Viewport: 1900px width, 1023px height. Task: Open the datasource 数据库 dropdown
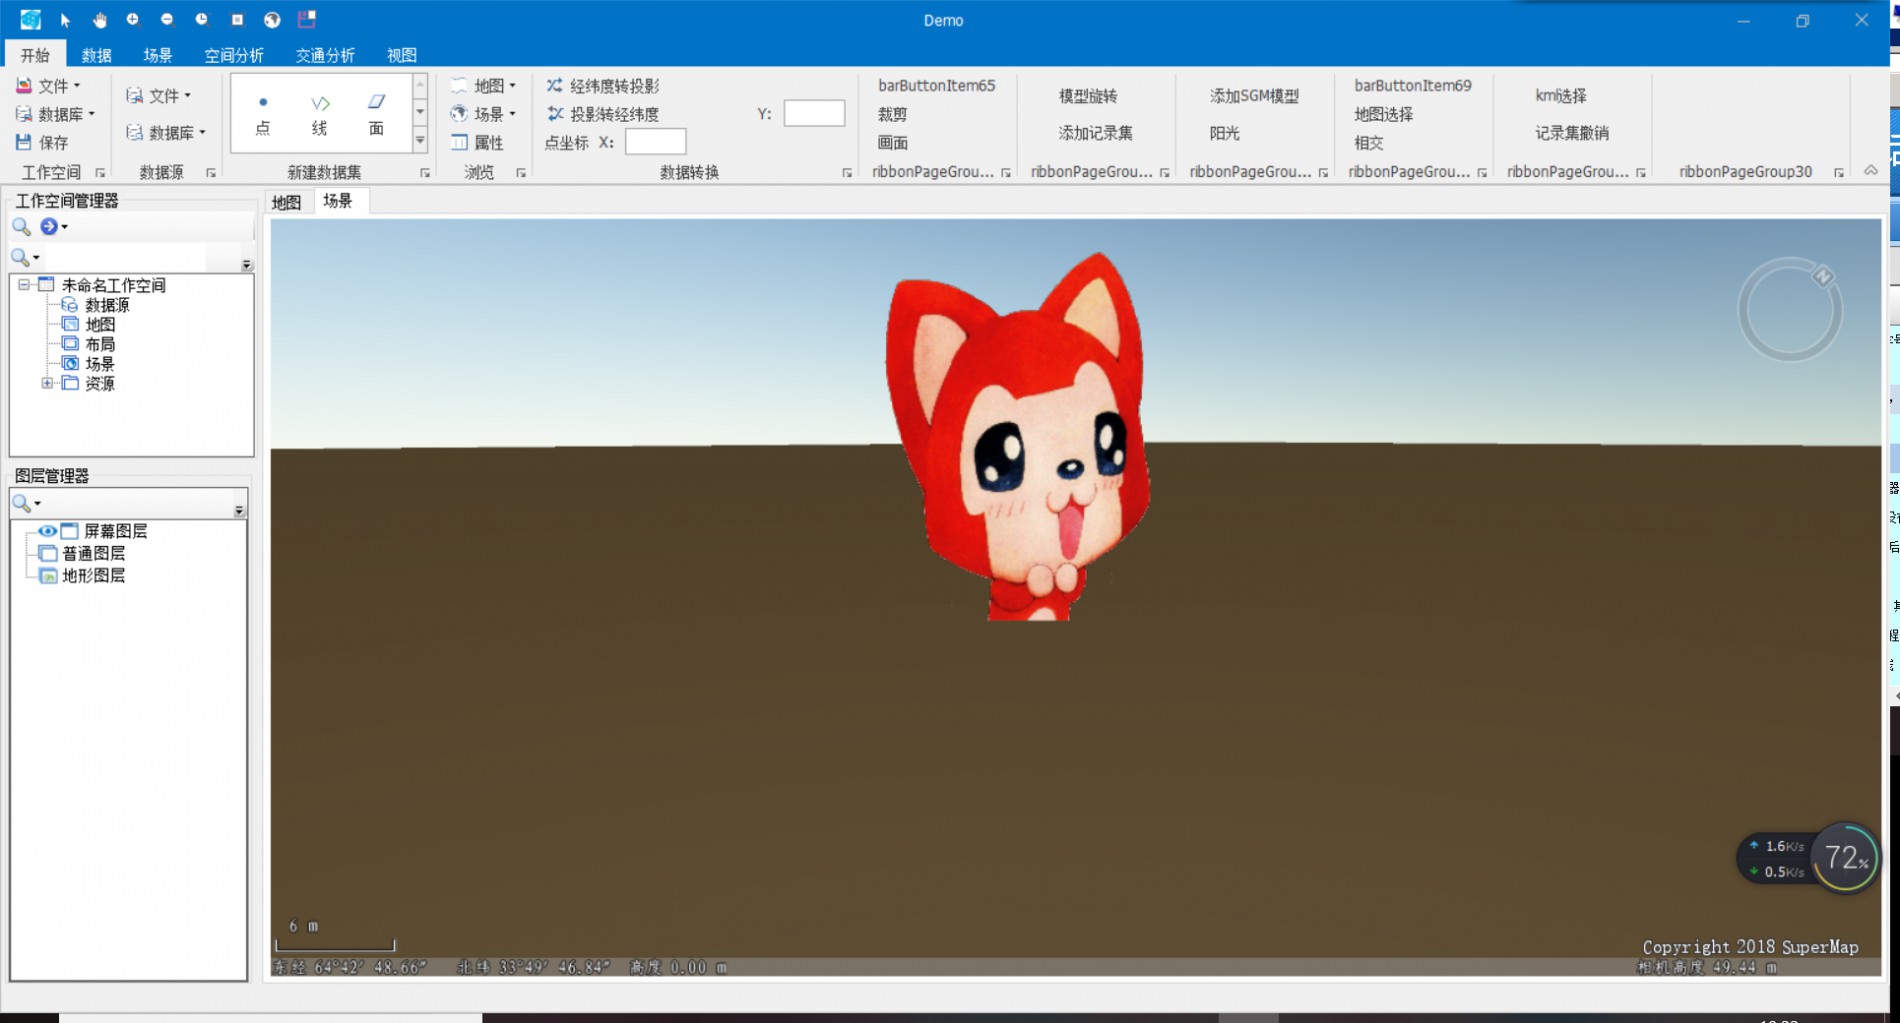coord(166,132)
